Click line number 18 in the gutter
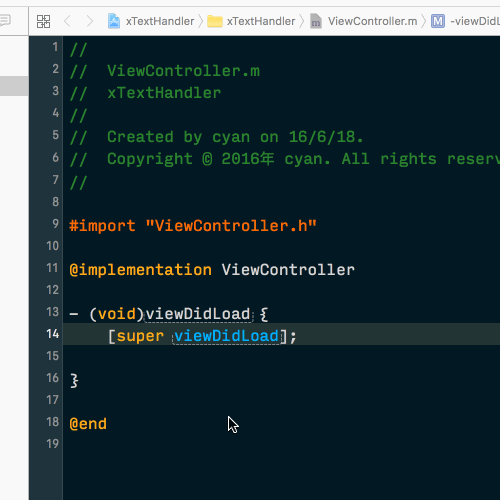 pos(53,422)
